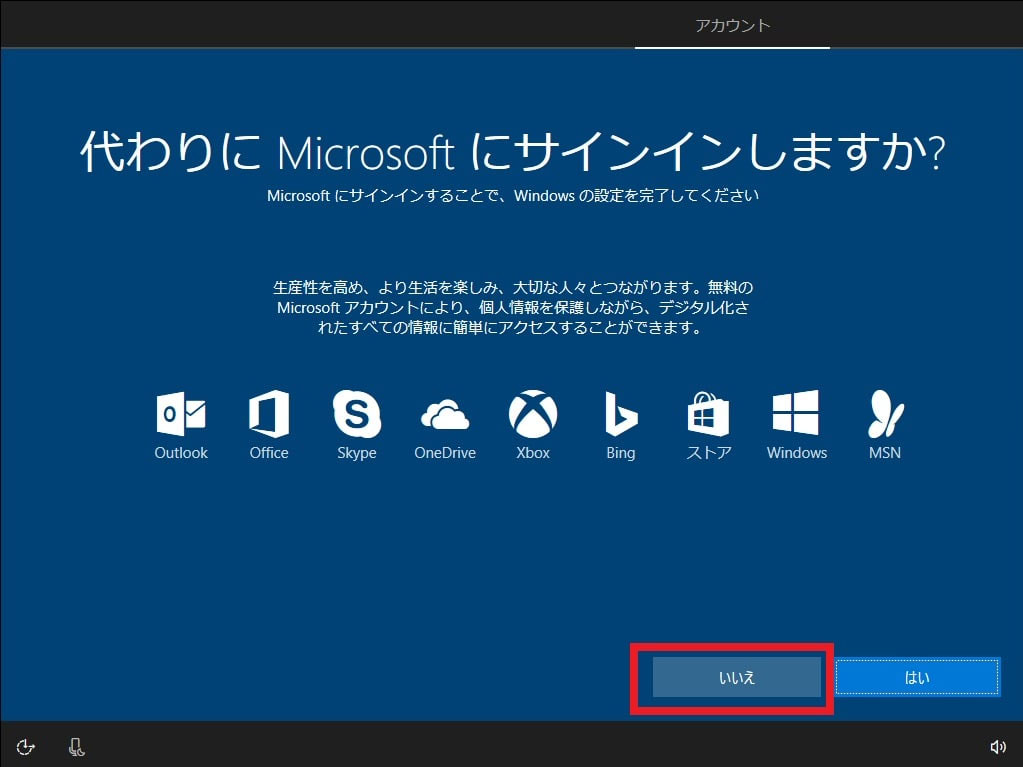Click the ストア store bag icon
This screenshot has width=1023, height=767.
coord(709,414)
